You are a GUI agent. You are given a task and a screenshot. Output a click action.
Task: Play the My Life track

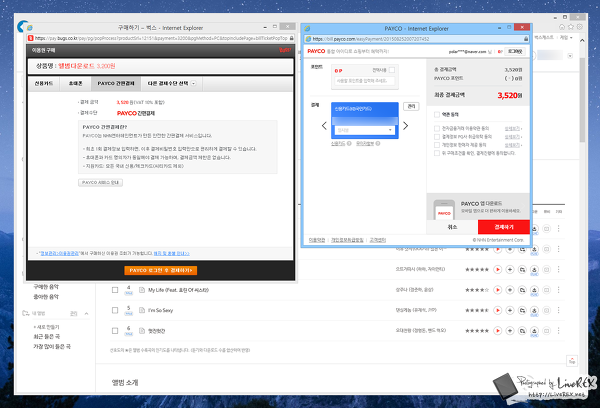497,290
